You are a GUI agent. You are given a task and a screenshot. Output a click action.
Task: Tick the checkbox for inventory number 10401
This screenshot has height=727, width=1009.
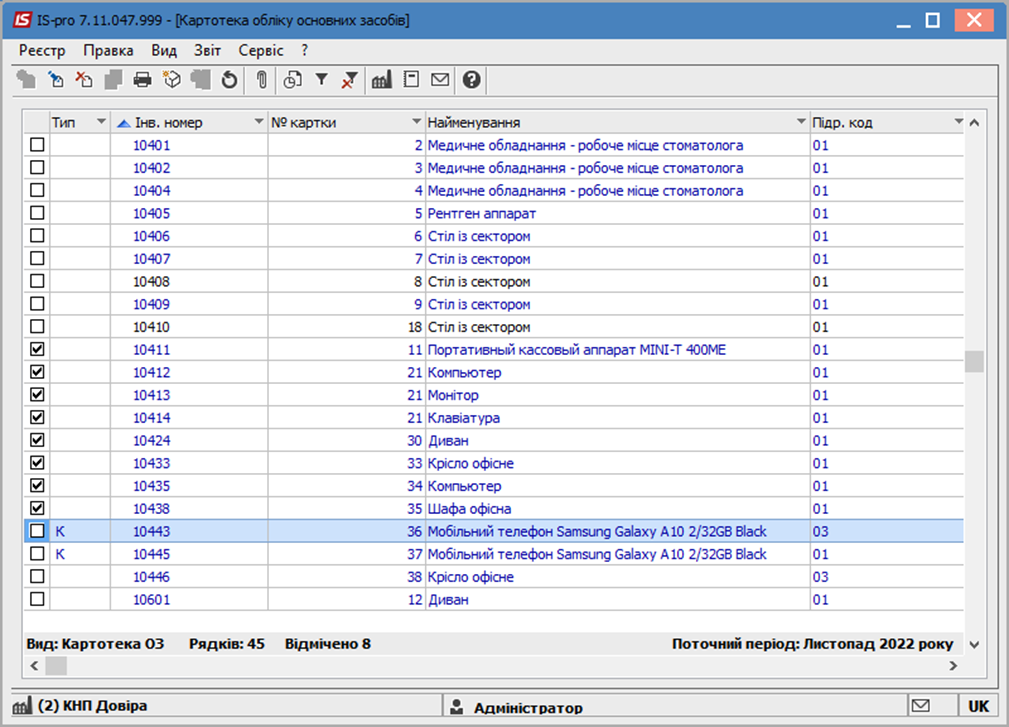37,145
